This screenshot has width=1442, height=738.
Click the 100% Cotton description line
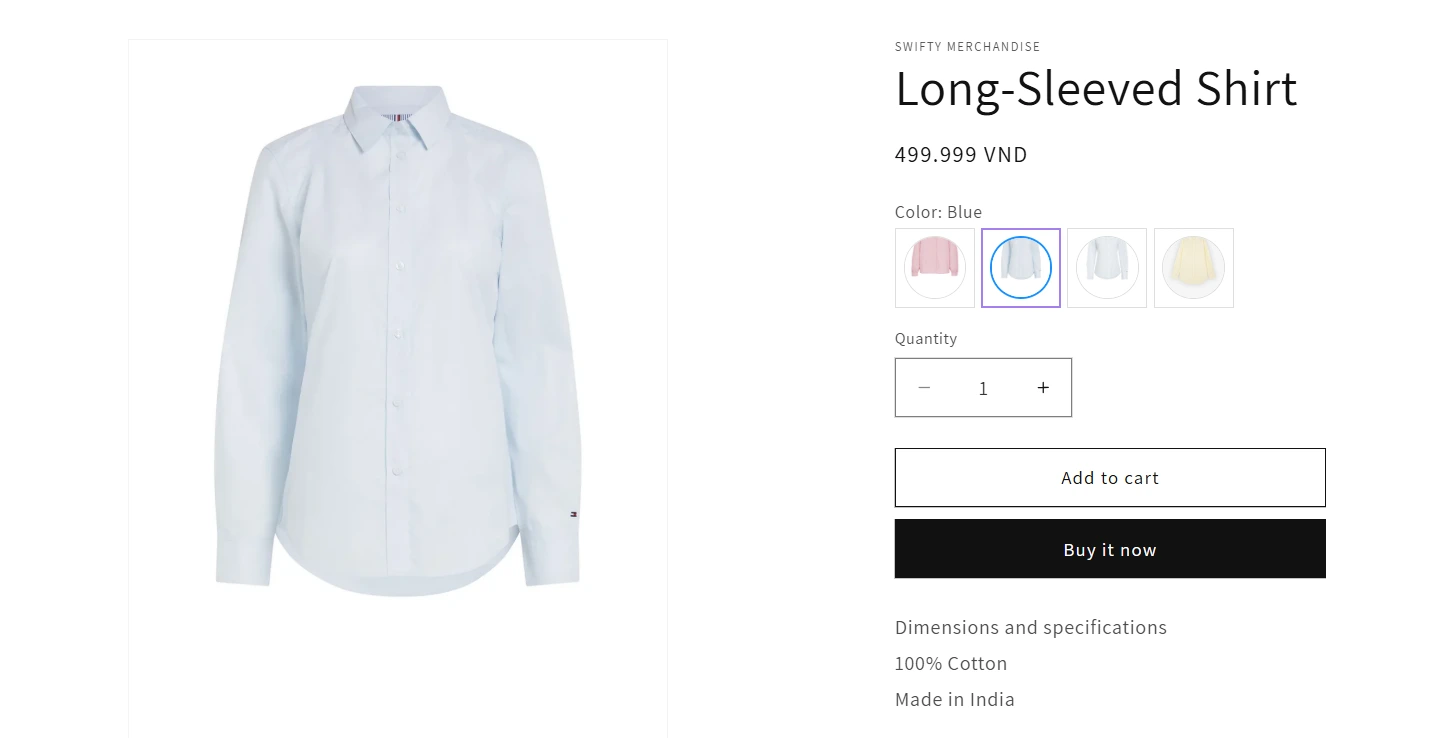coord(951,664)
